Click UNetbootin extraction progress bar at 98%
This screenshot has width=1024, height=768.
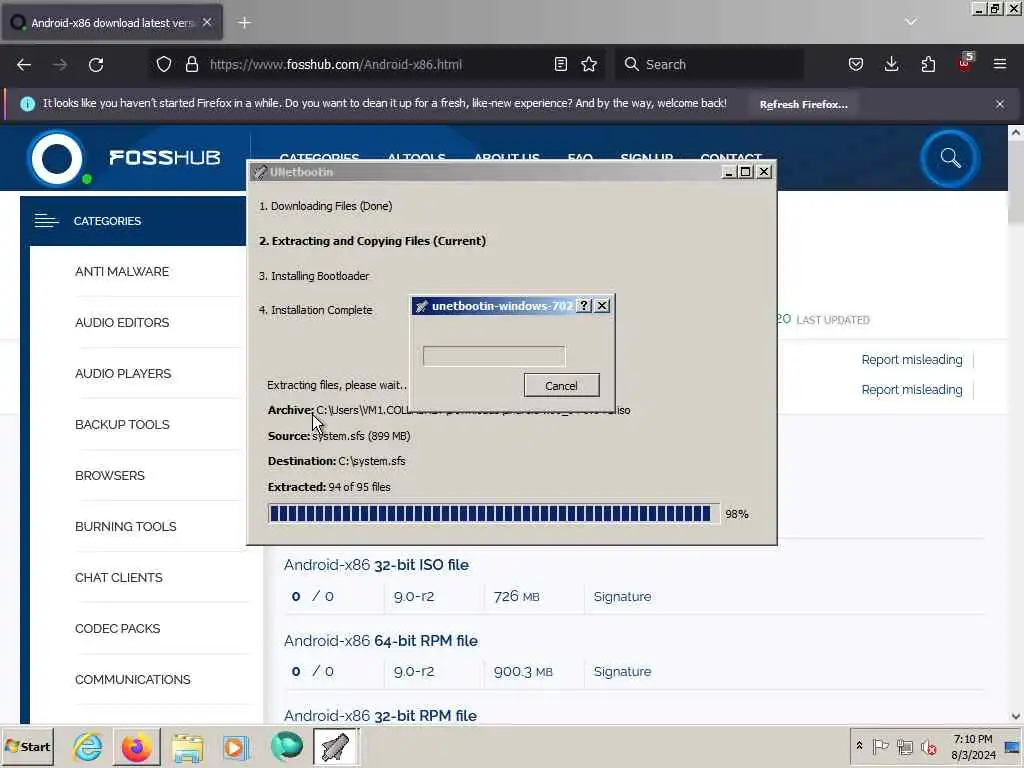pos(494,513)
